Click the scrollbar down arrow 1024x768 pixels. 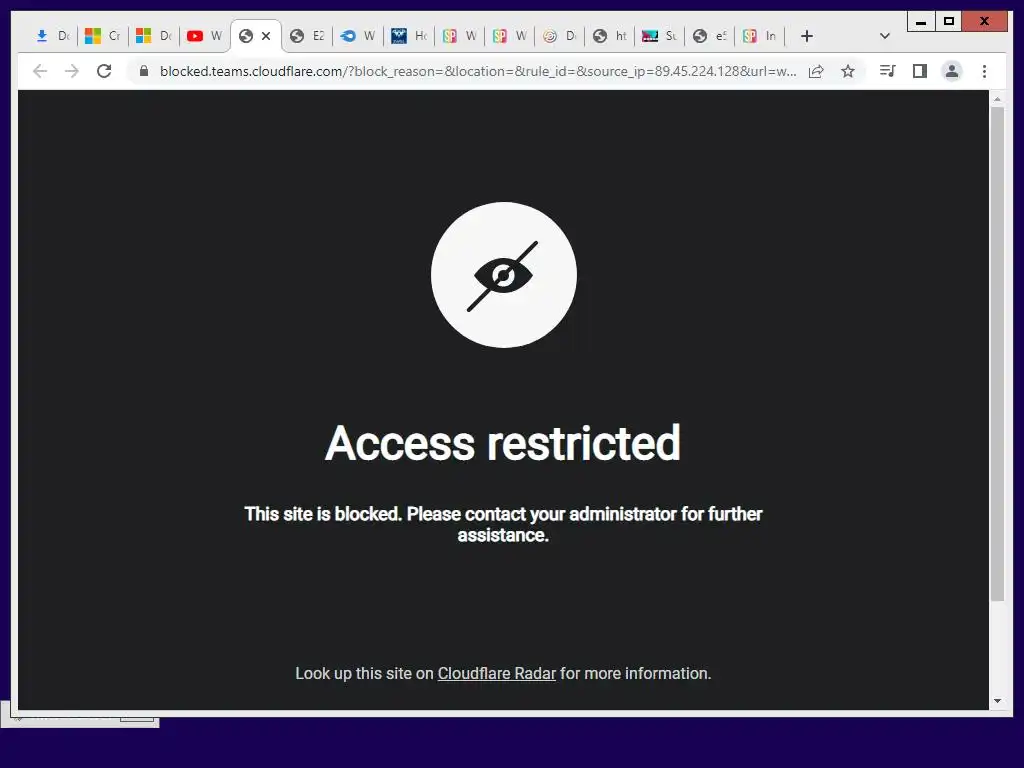tap(997, 701)
